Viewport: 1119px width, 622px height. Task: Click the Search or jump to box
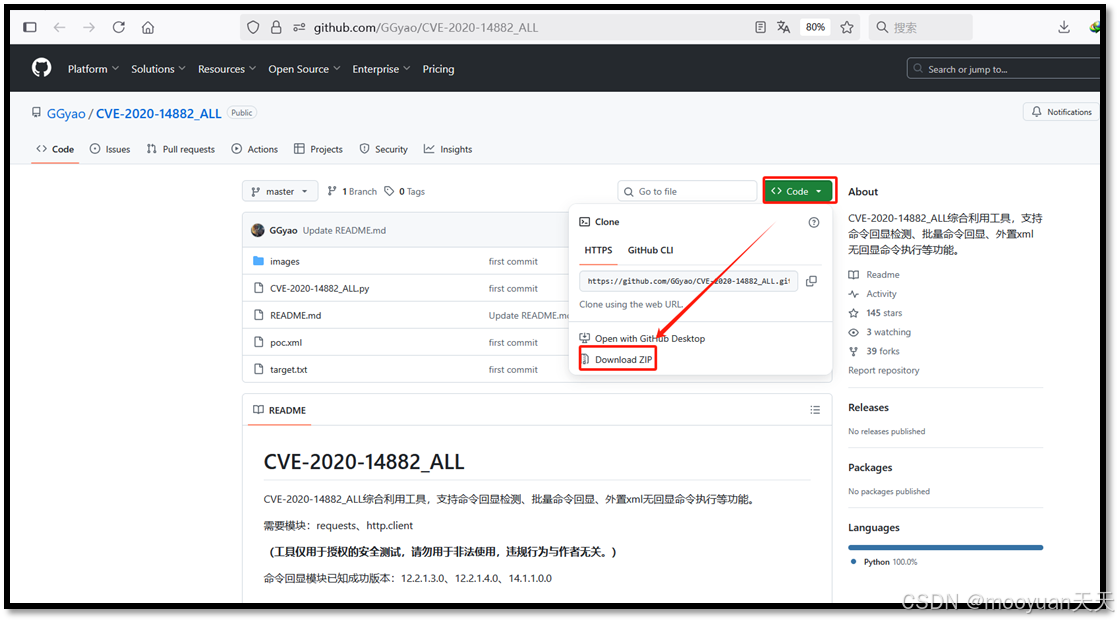coord(1003,69)
